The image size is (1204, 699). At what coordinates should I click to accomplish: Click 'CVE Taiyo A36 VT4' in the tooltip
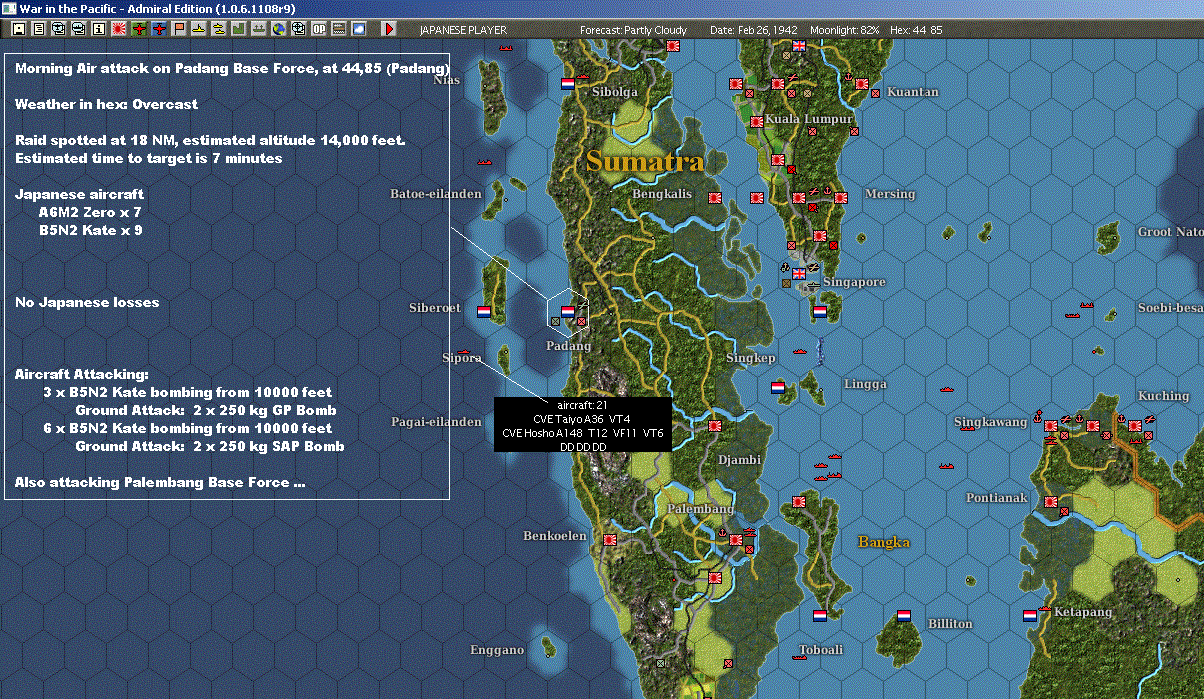(582, 418)
